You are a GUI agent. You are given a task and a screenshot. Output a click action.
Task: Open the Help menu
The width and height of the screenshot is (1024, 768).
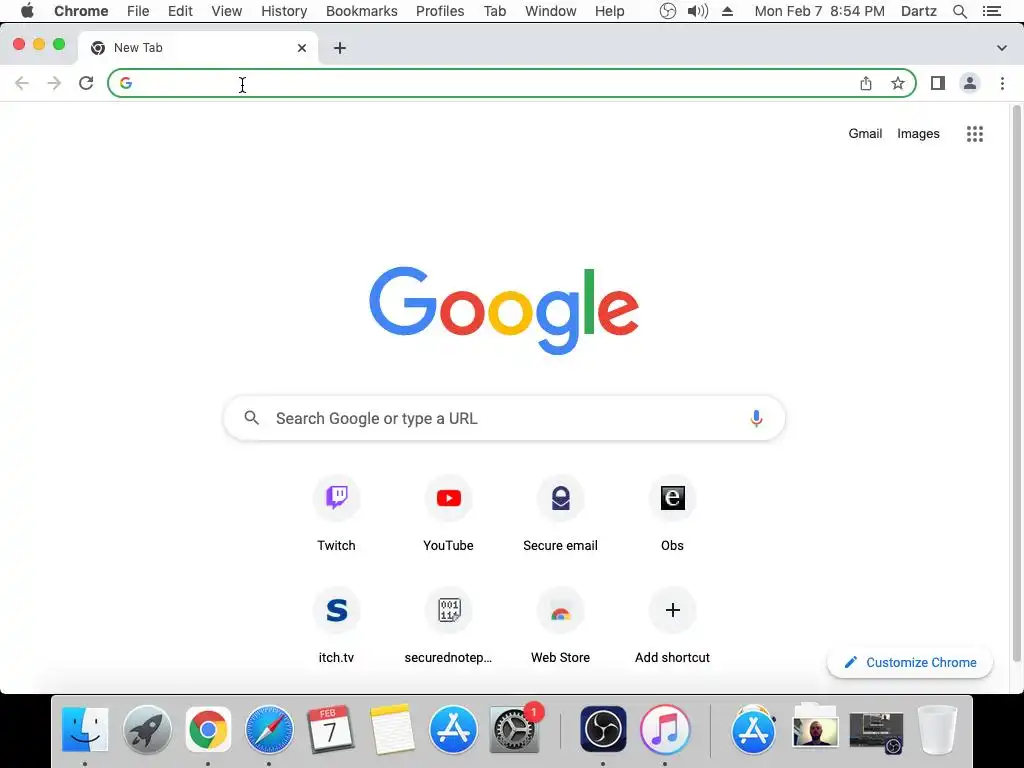(609, 11)
